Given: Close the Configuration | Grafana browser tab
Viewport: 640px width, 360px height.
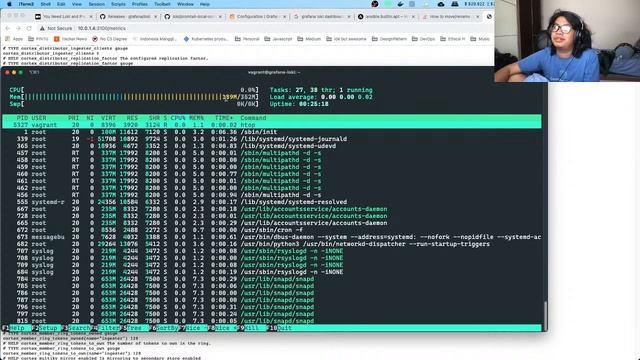Looking at the screenshot, I should 284,17.
